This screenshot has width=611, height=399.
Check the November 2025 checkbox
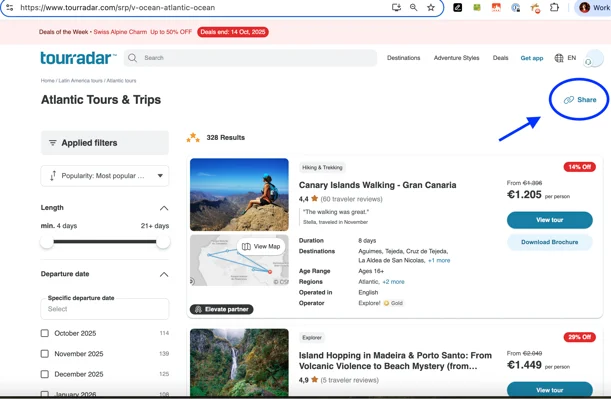click(x=45, y=353)
